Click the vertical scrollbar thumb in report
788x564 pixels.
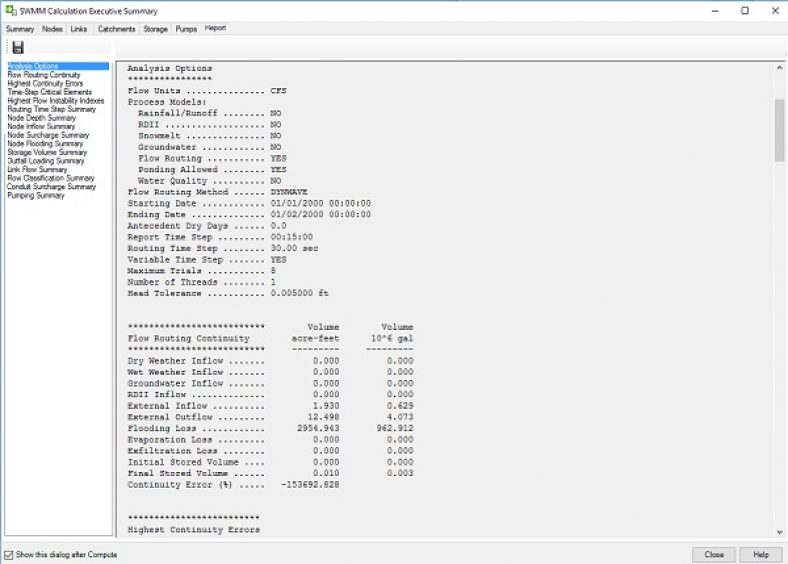(779, 130)
